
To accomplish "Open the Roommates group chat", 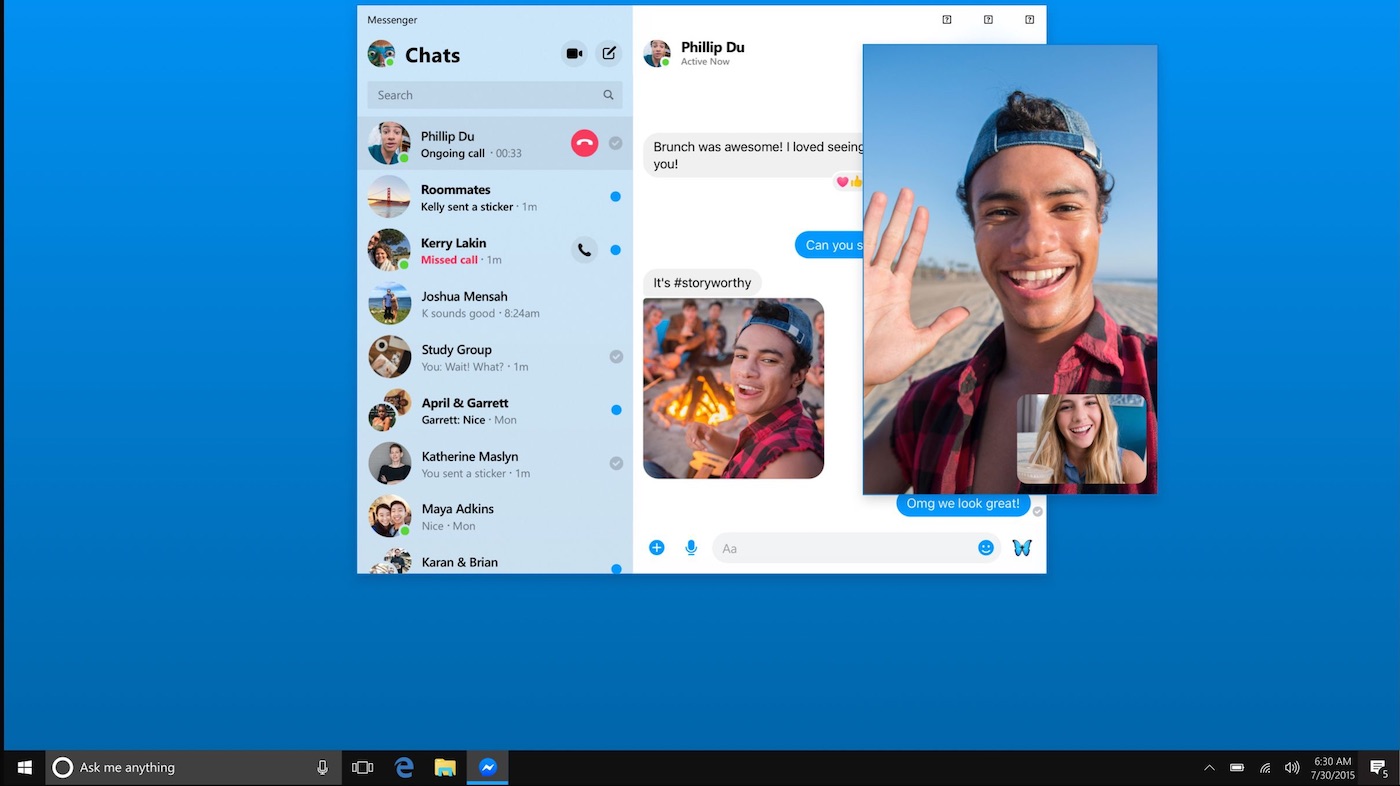I will tap(495, 197).
